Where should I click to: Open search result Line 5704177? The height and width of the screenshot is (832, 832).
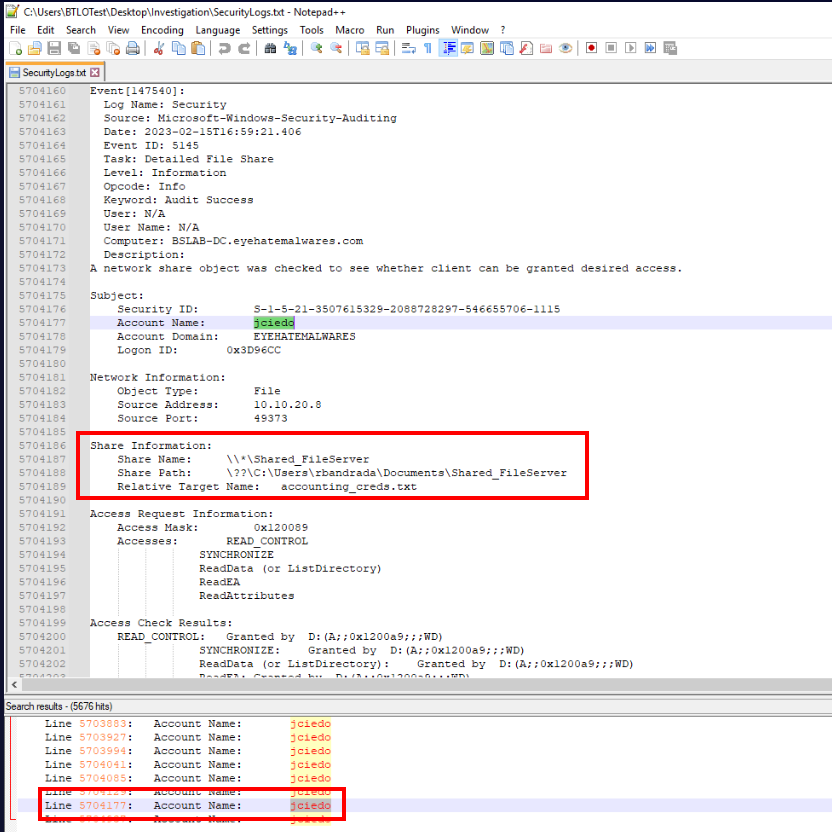coord(187,805)
